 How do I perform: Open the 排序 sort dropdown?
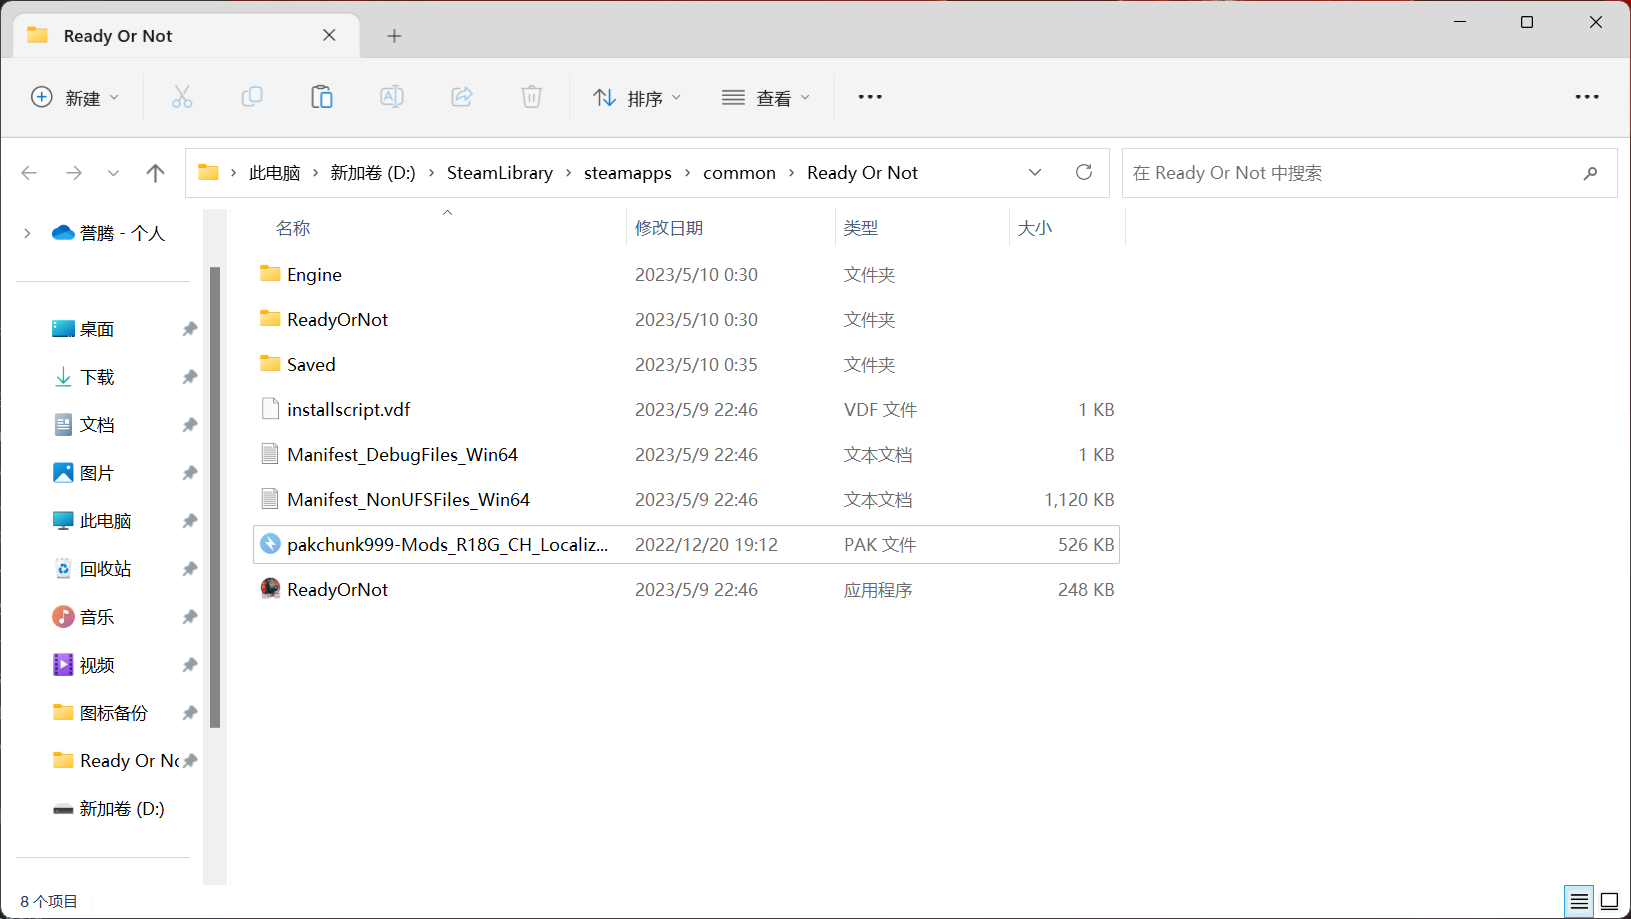tap(637, 97)
